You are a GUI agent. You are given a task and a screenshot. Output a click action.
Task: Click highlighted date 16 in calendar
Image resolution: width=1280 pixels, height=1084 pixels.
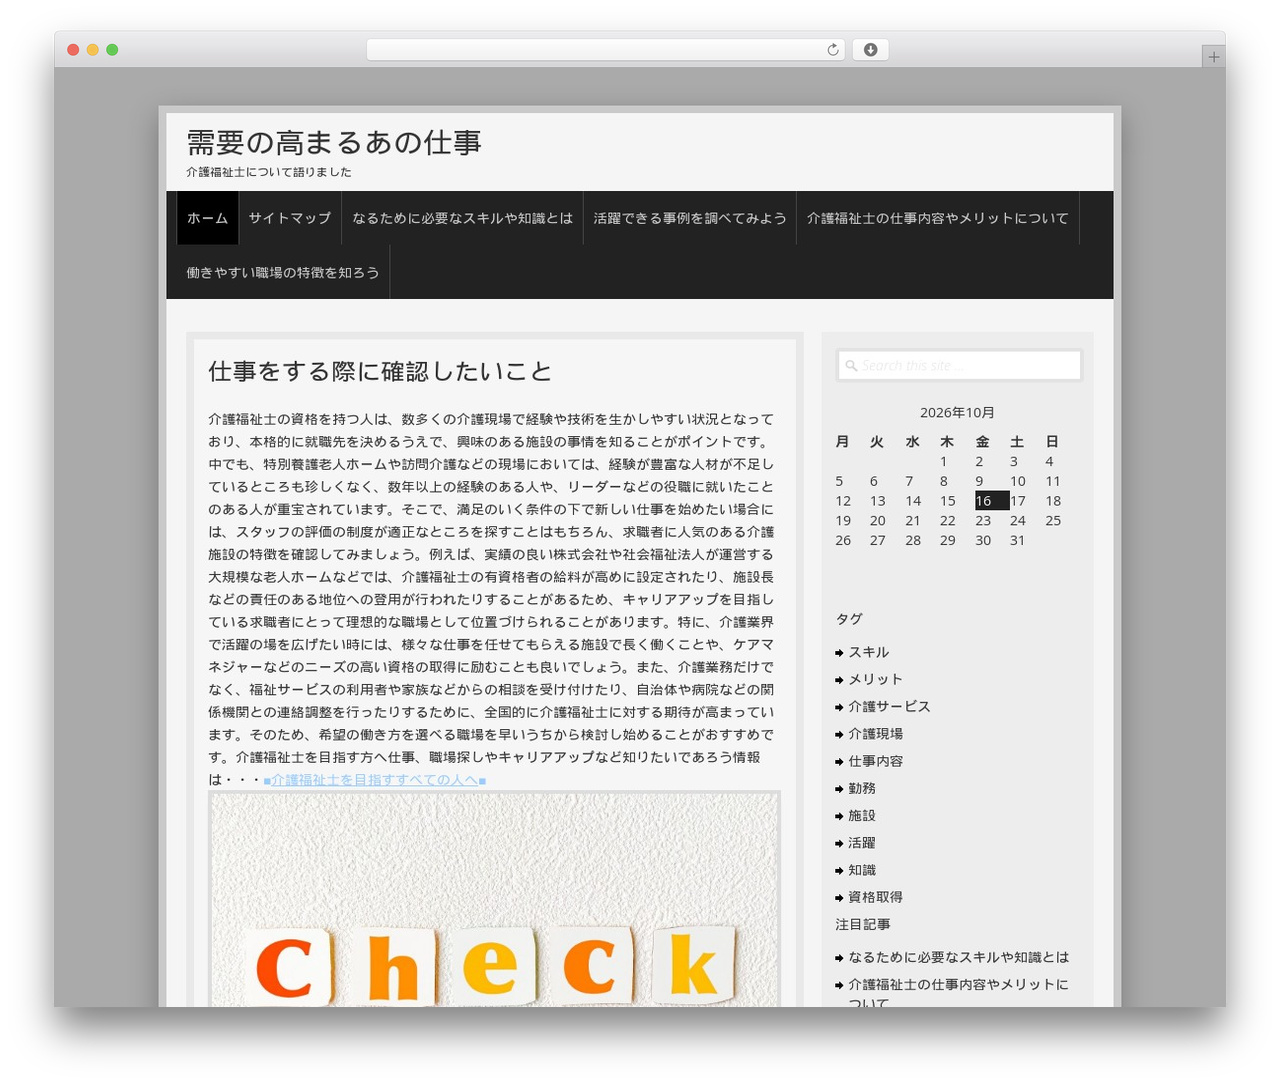pos(992,501)
